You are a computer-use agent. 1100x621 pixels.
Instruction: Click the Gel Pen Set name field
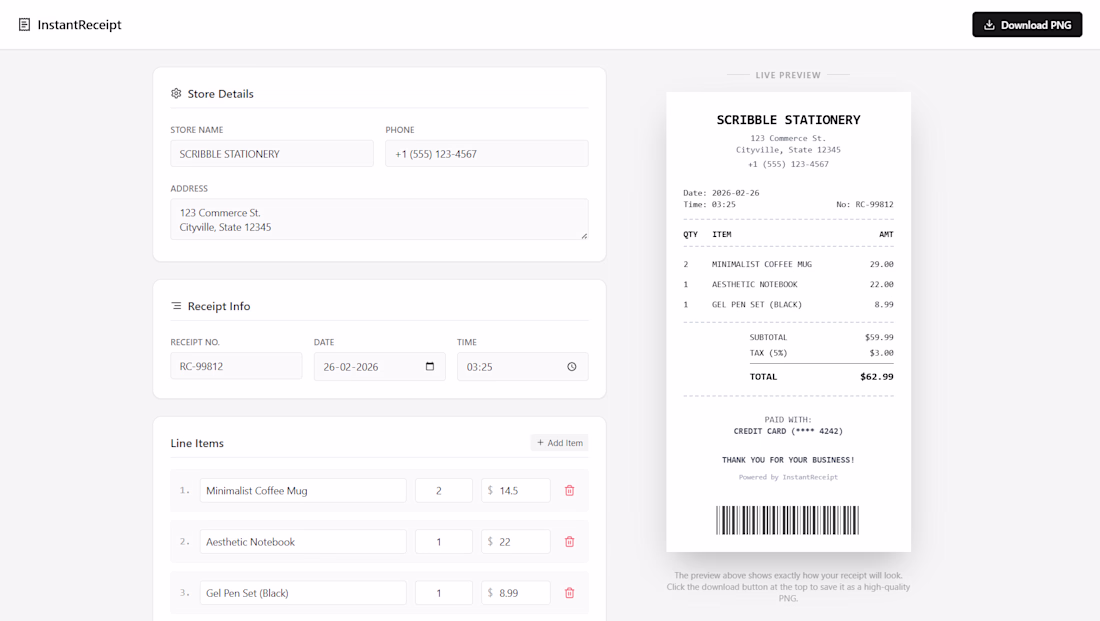[303, 593]
